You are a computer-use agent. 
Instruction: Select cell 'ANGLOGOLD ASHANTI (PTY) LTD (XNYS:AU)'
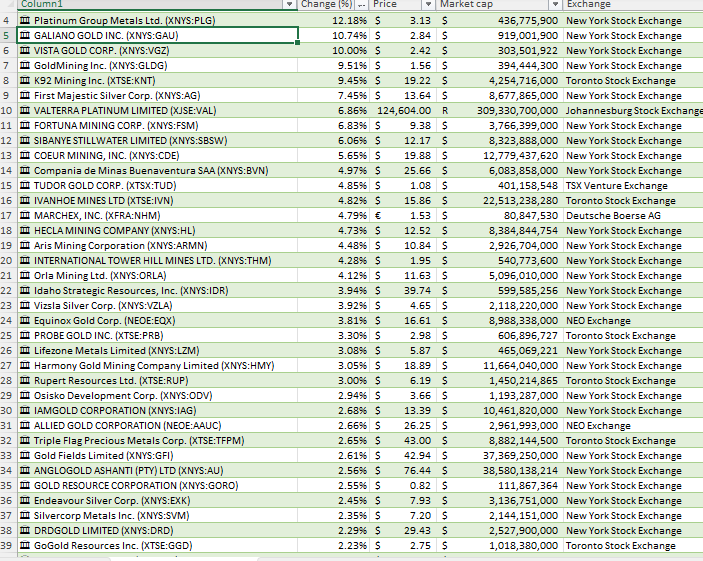157,470
